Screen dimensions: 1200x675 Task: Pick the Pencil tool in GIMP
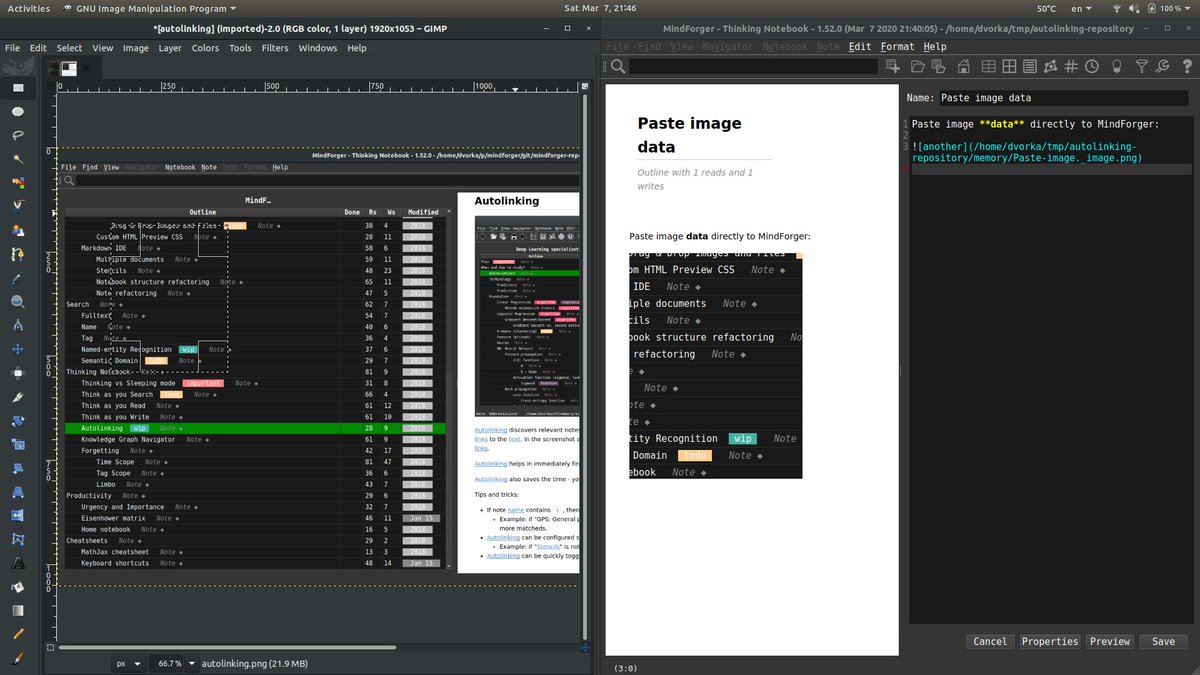[17, 634]
